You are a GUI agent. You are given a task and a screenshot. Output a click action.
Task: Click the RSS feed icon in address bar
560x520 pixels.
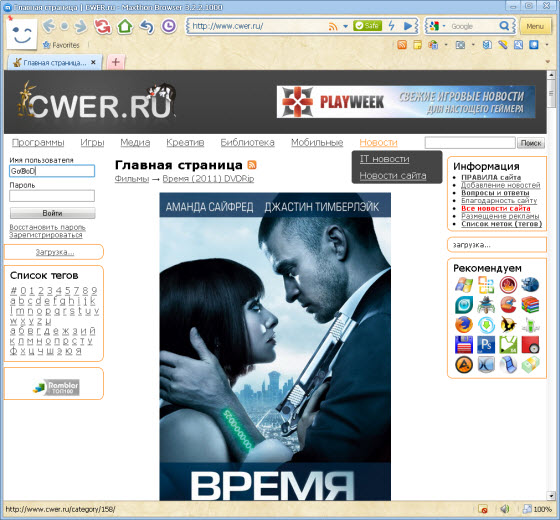(333, 26)
